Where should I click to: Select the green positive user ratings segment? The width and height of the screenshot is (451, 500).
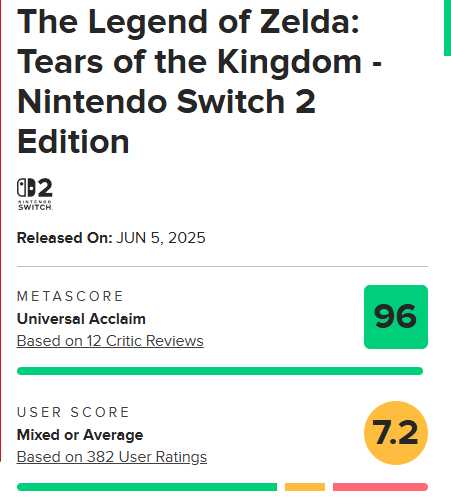coord(147,487)
